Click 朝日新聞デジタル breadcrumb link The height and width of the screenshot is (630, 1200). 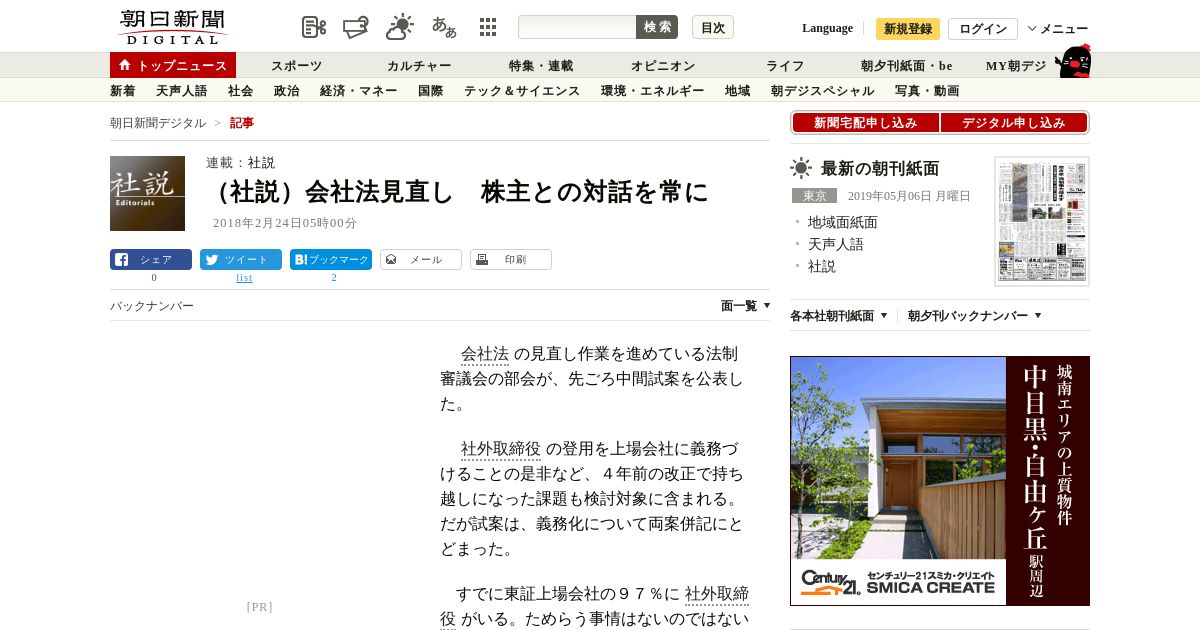coord(158,123)
